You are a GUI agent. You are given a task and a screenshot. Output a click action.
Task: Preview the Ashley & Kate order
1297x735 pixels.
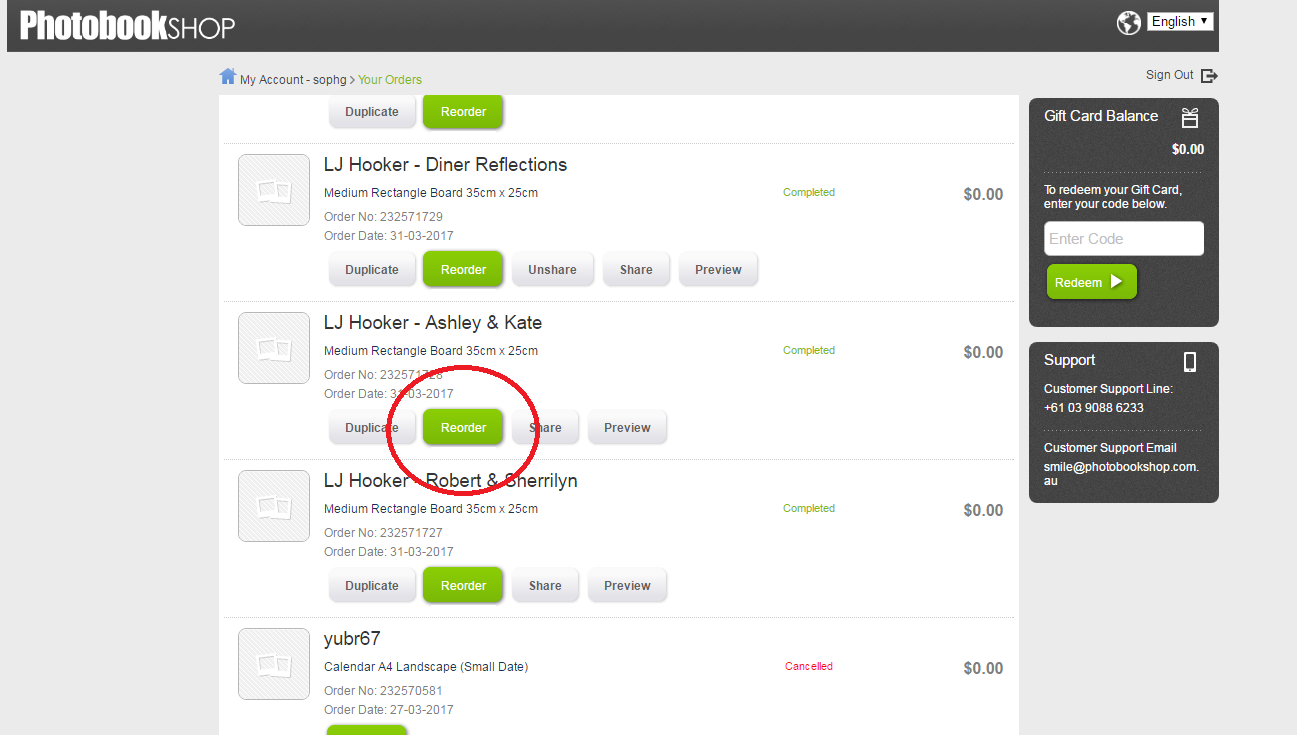[x=627, y=427]
